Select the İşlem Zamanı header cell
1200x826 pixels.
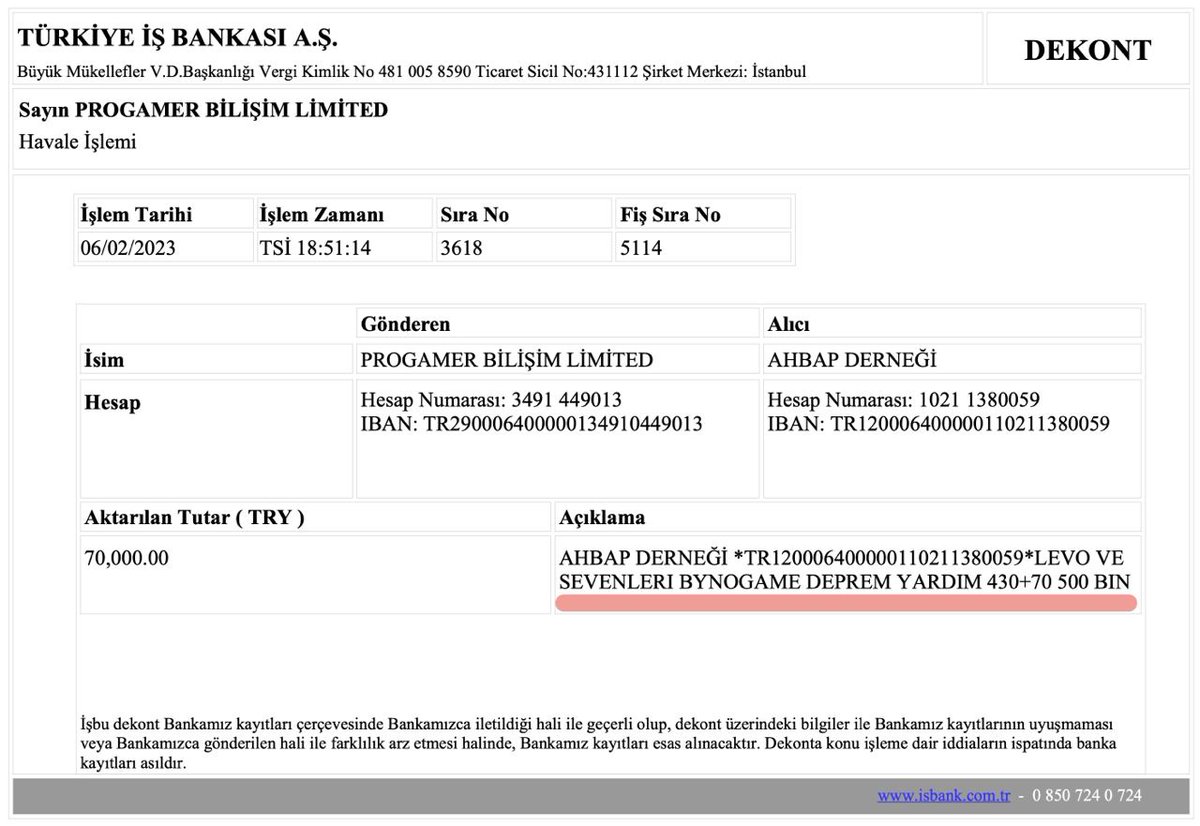[x=344, y=214]
